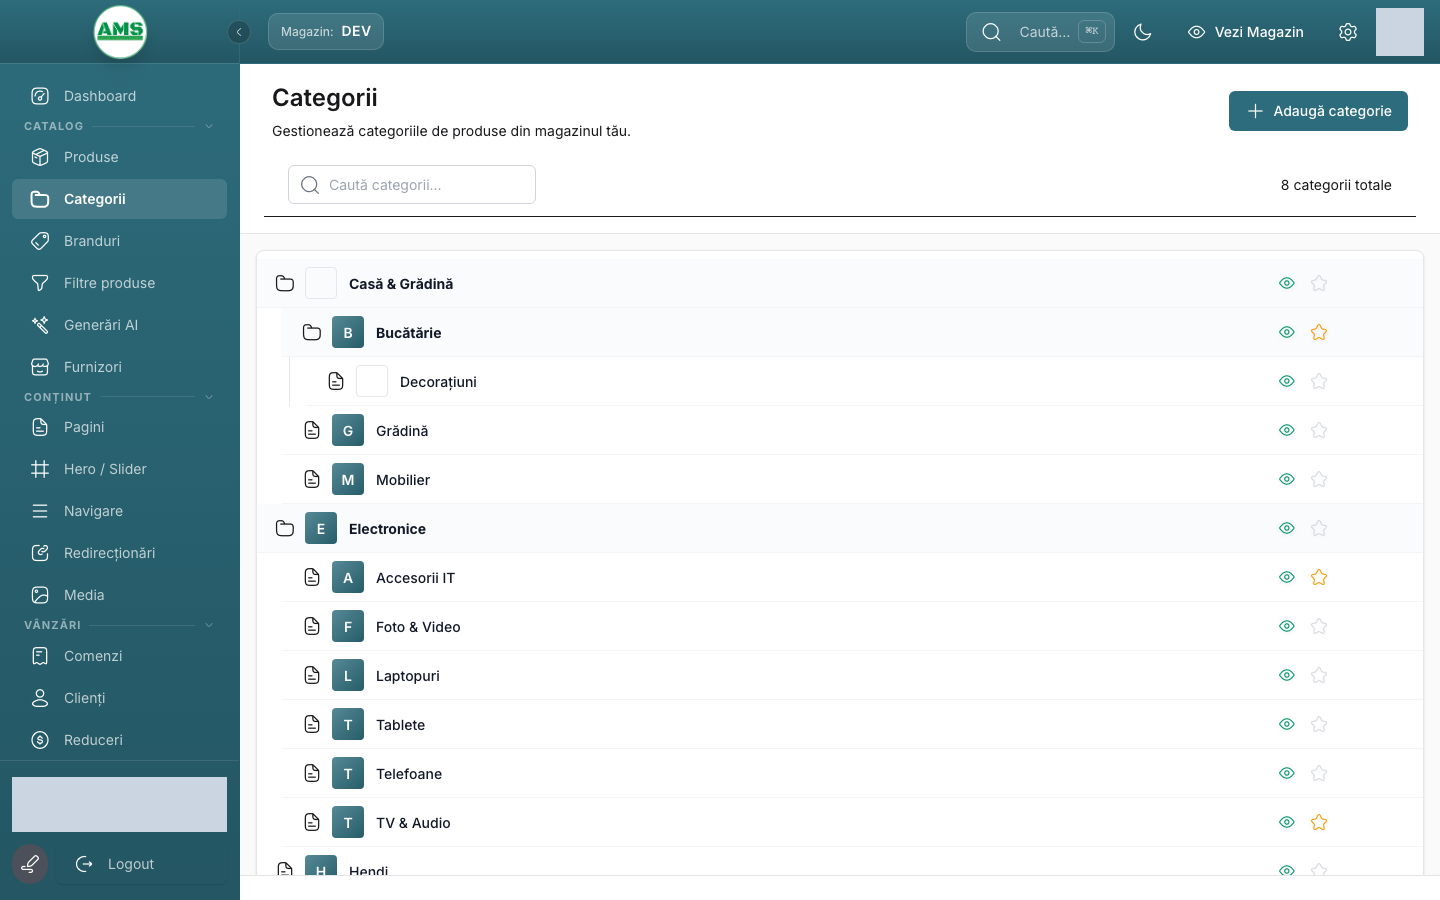Click the B avatar of Bucătărie
This screenshot has height=900, width=1440.
coord(348,333)
